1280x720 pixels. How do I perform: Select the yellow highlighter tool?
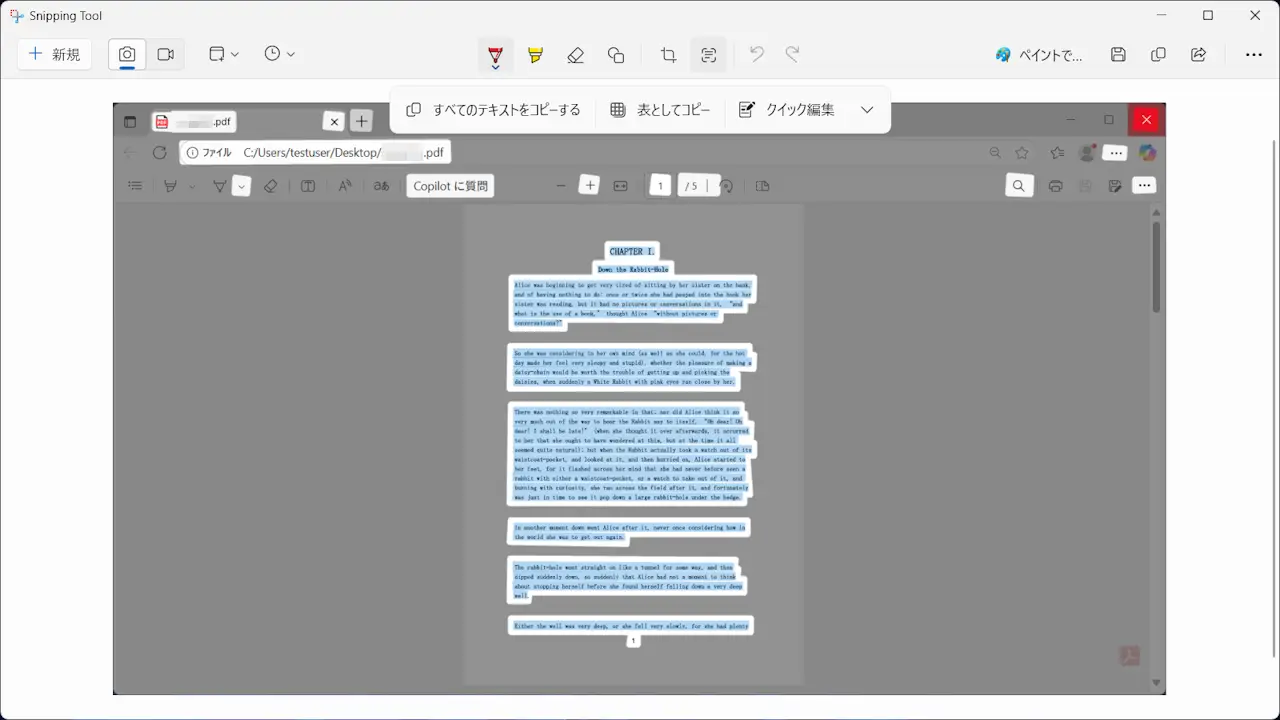(x=535, y=55)
